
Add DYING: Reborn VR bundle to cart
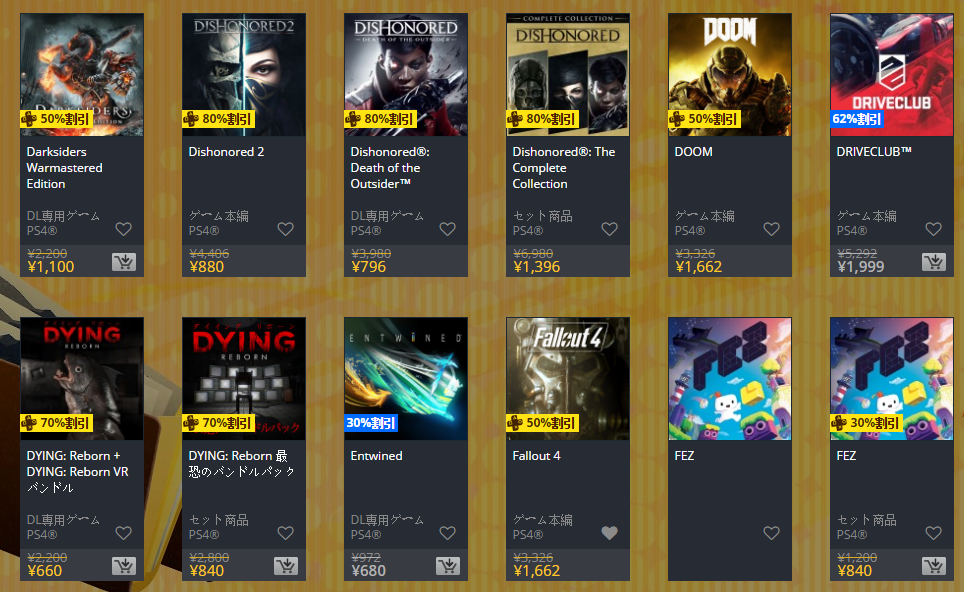point(124,566)
